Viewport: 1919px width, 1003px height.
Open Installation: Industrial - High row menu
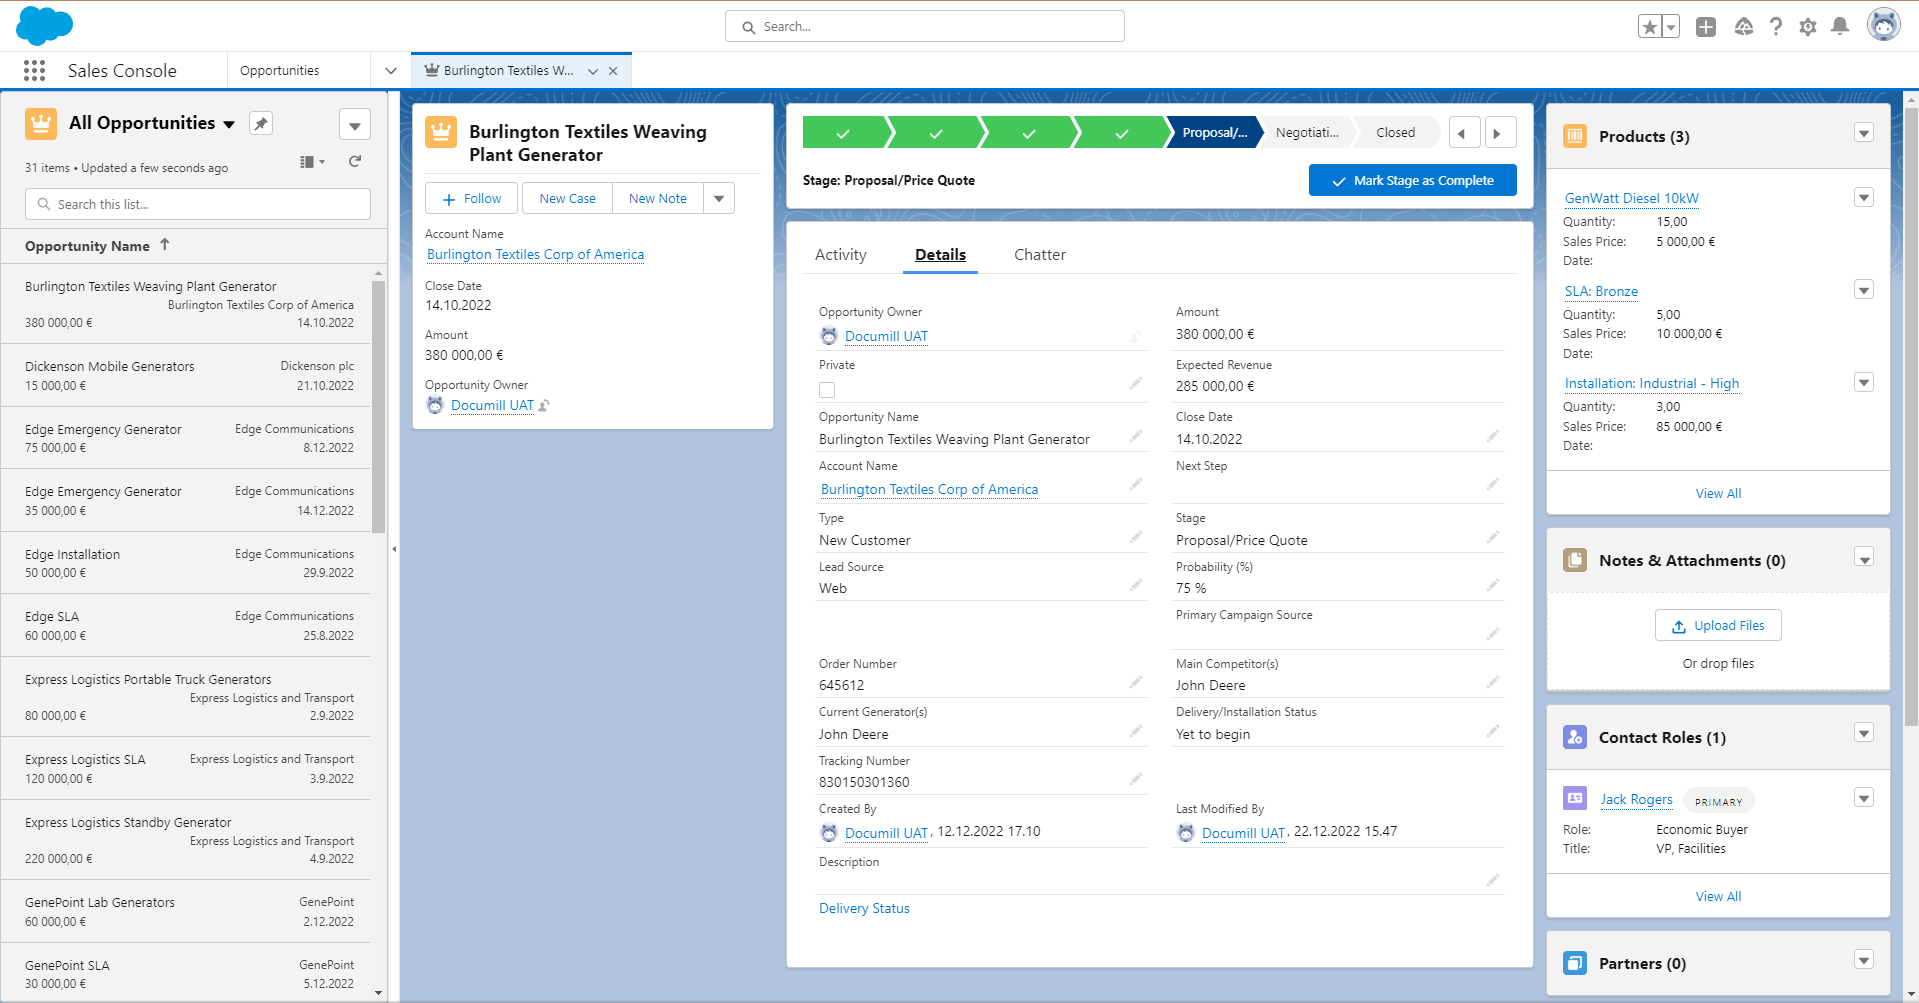pos(1864,382)
